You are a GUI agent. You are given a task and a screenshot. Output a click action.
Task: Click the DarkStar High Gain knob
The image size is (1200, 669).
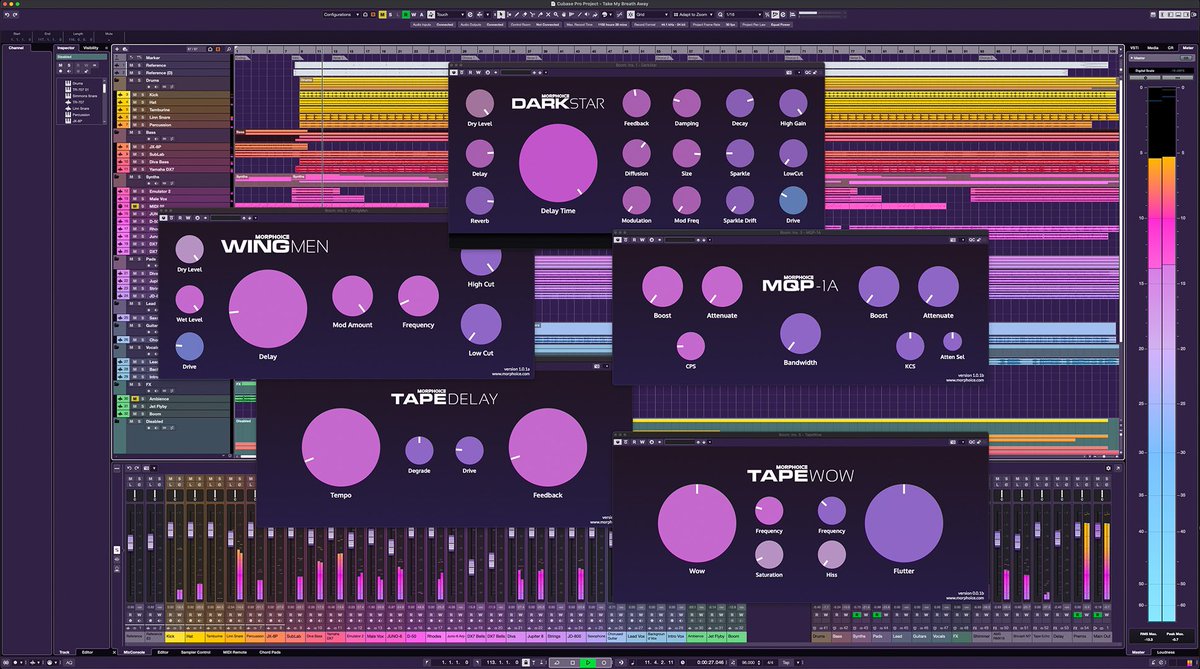[793, 102]
